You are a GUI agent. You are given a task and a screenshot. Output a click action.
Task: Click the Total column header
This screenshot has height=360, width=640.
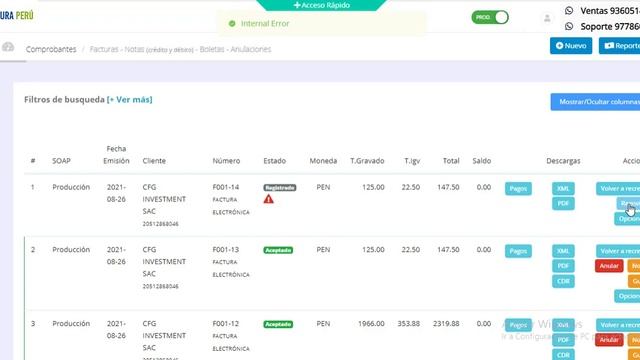point(451,161)
